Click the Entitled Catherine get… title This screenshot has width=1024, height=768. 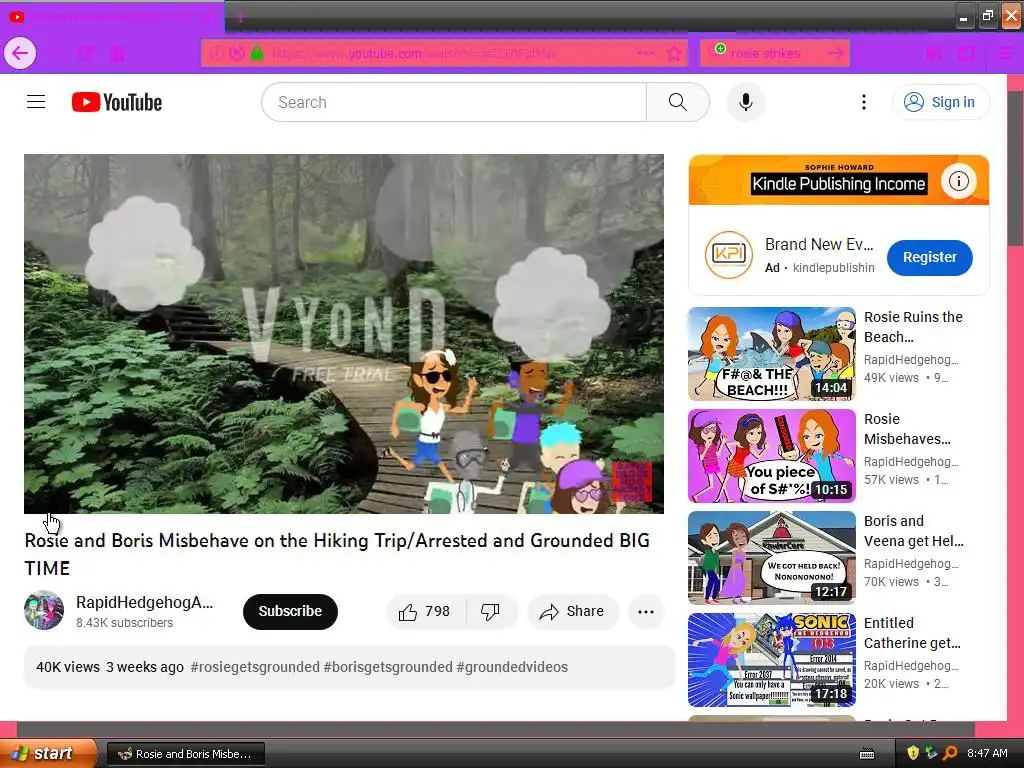912,633
